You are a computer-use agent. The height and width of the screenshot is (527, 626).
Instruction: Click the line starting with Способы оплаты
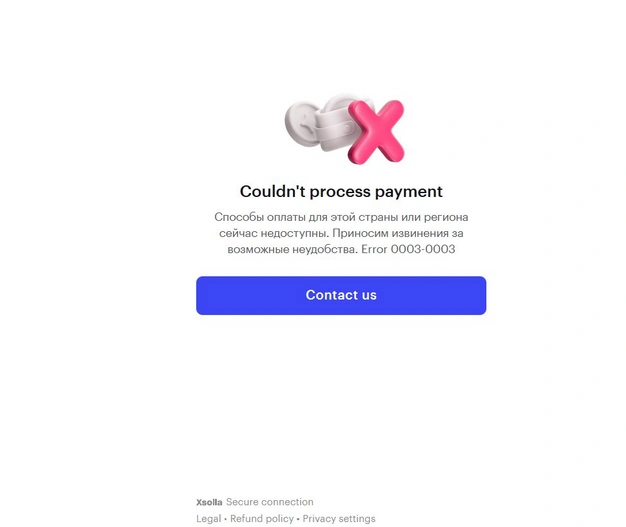tap(341, 217)
